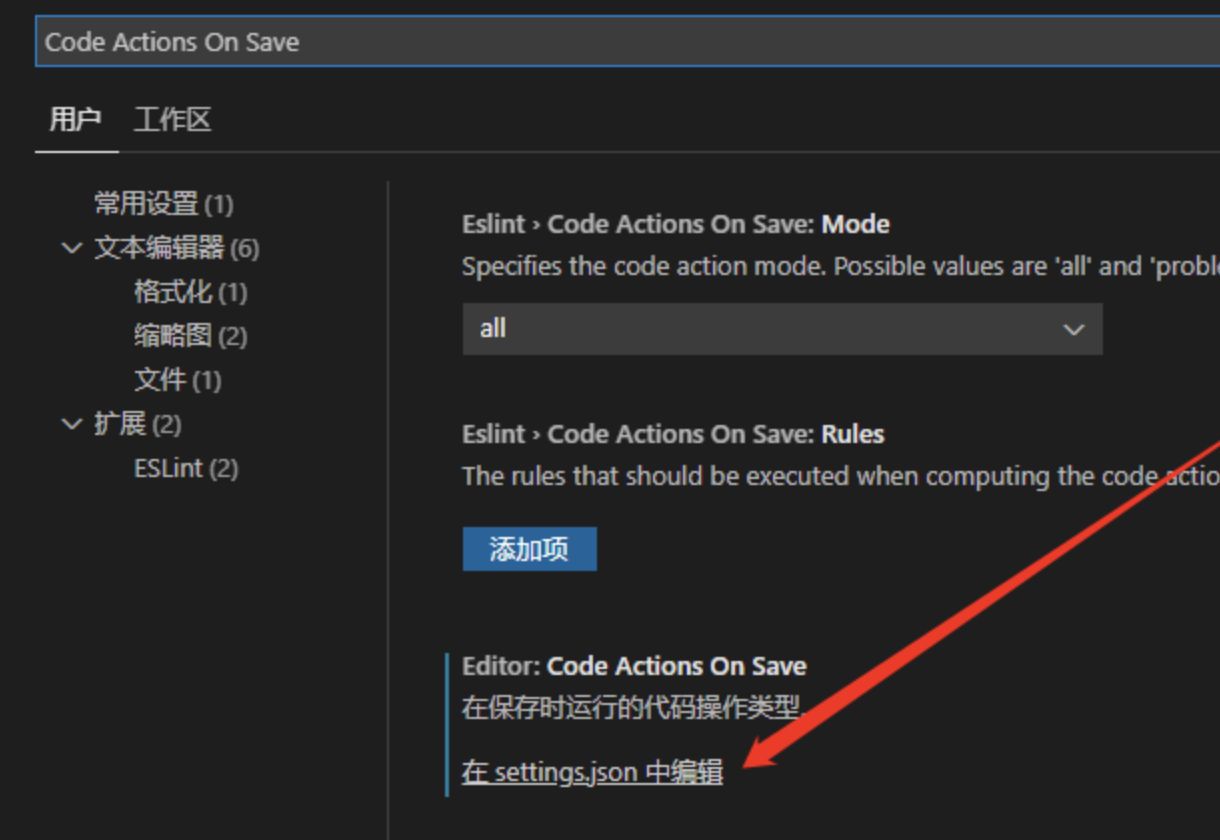Click the 在保存时运行的代码操作类型 description text

click(633, 708)
